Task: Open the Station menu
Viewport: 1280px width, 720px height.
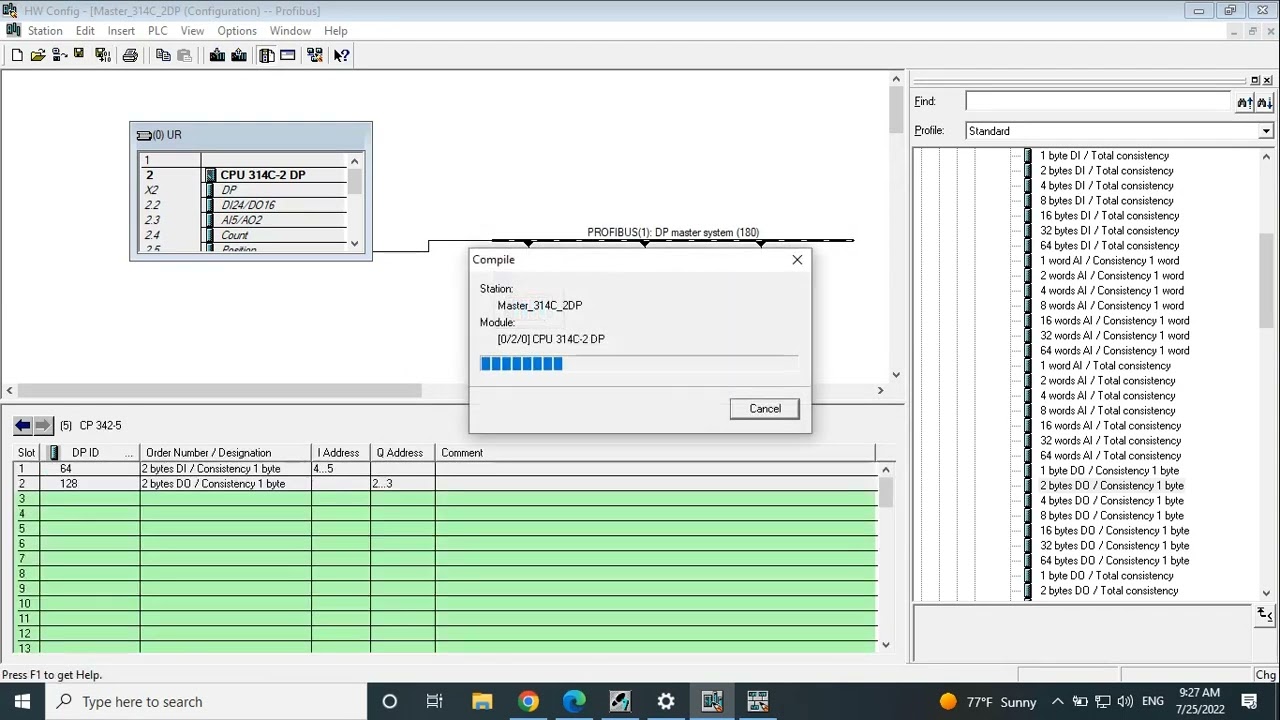Action: (45, 31)
